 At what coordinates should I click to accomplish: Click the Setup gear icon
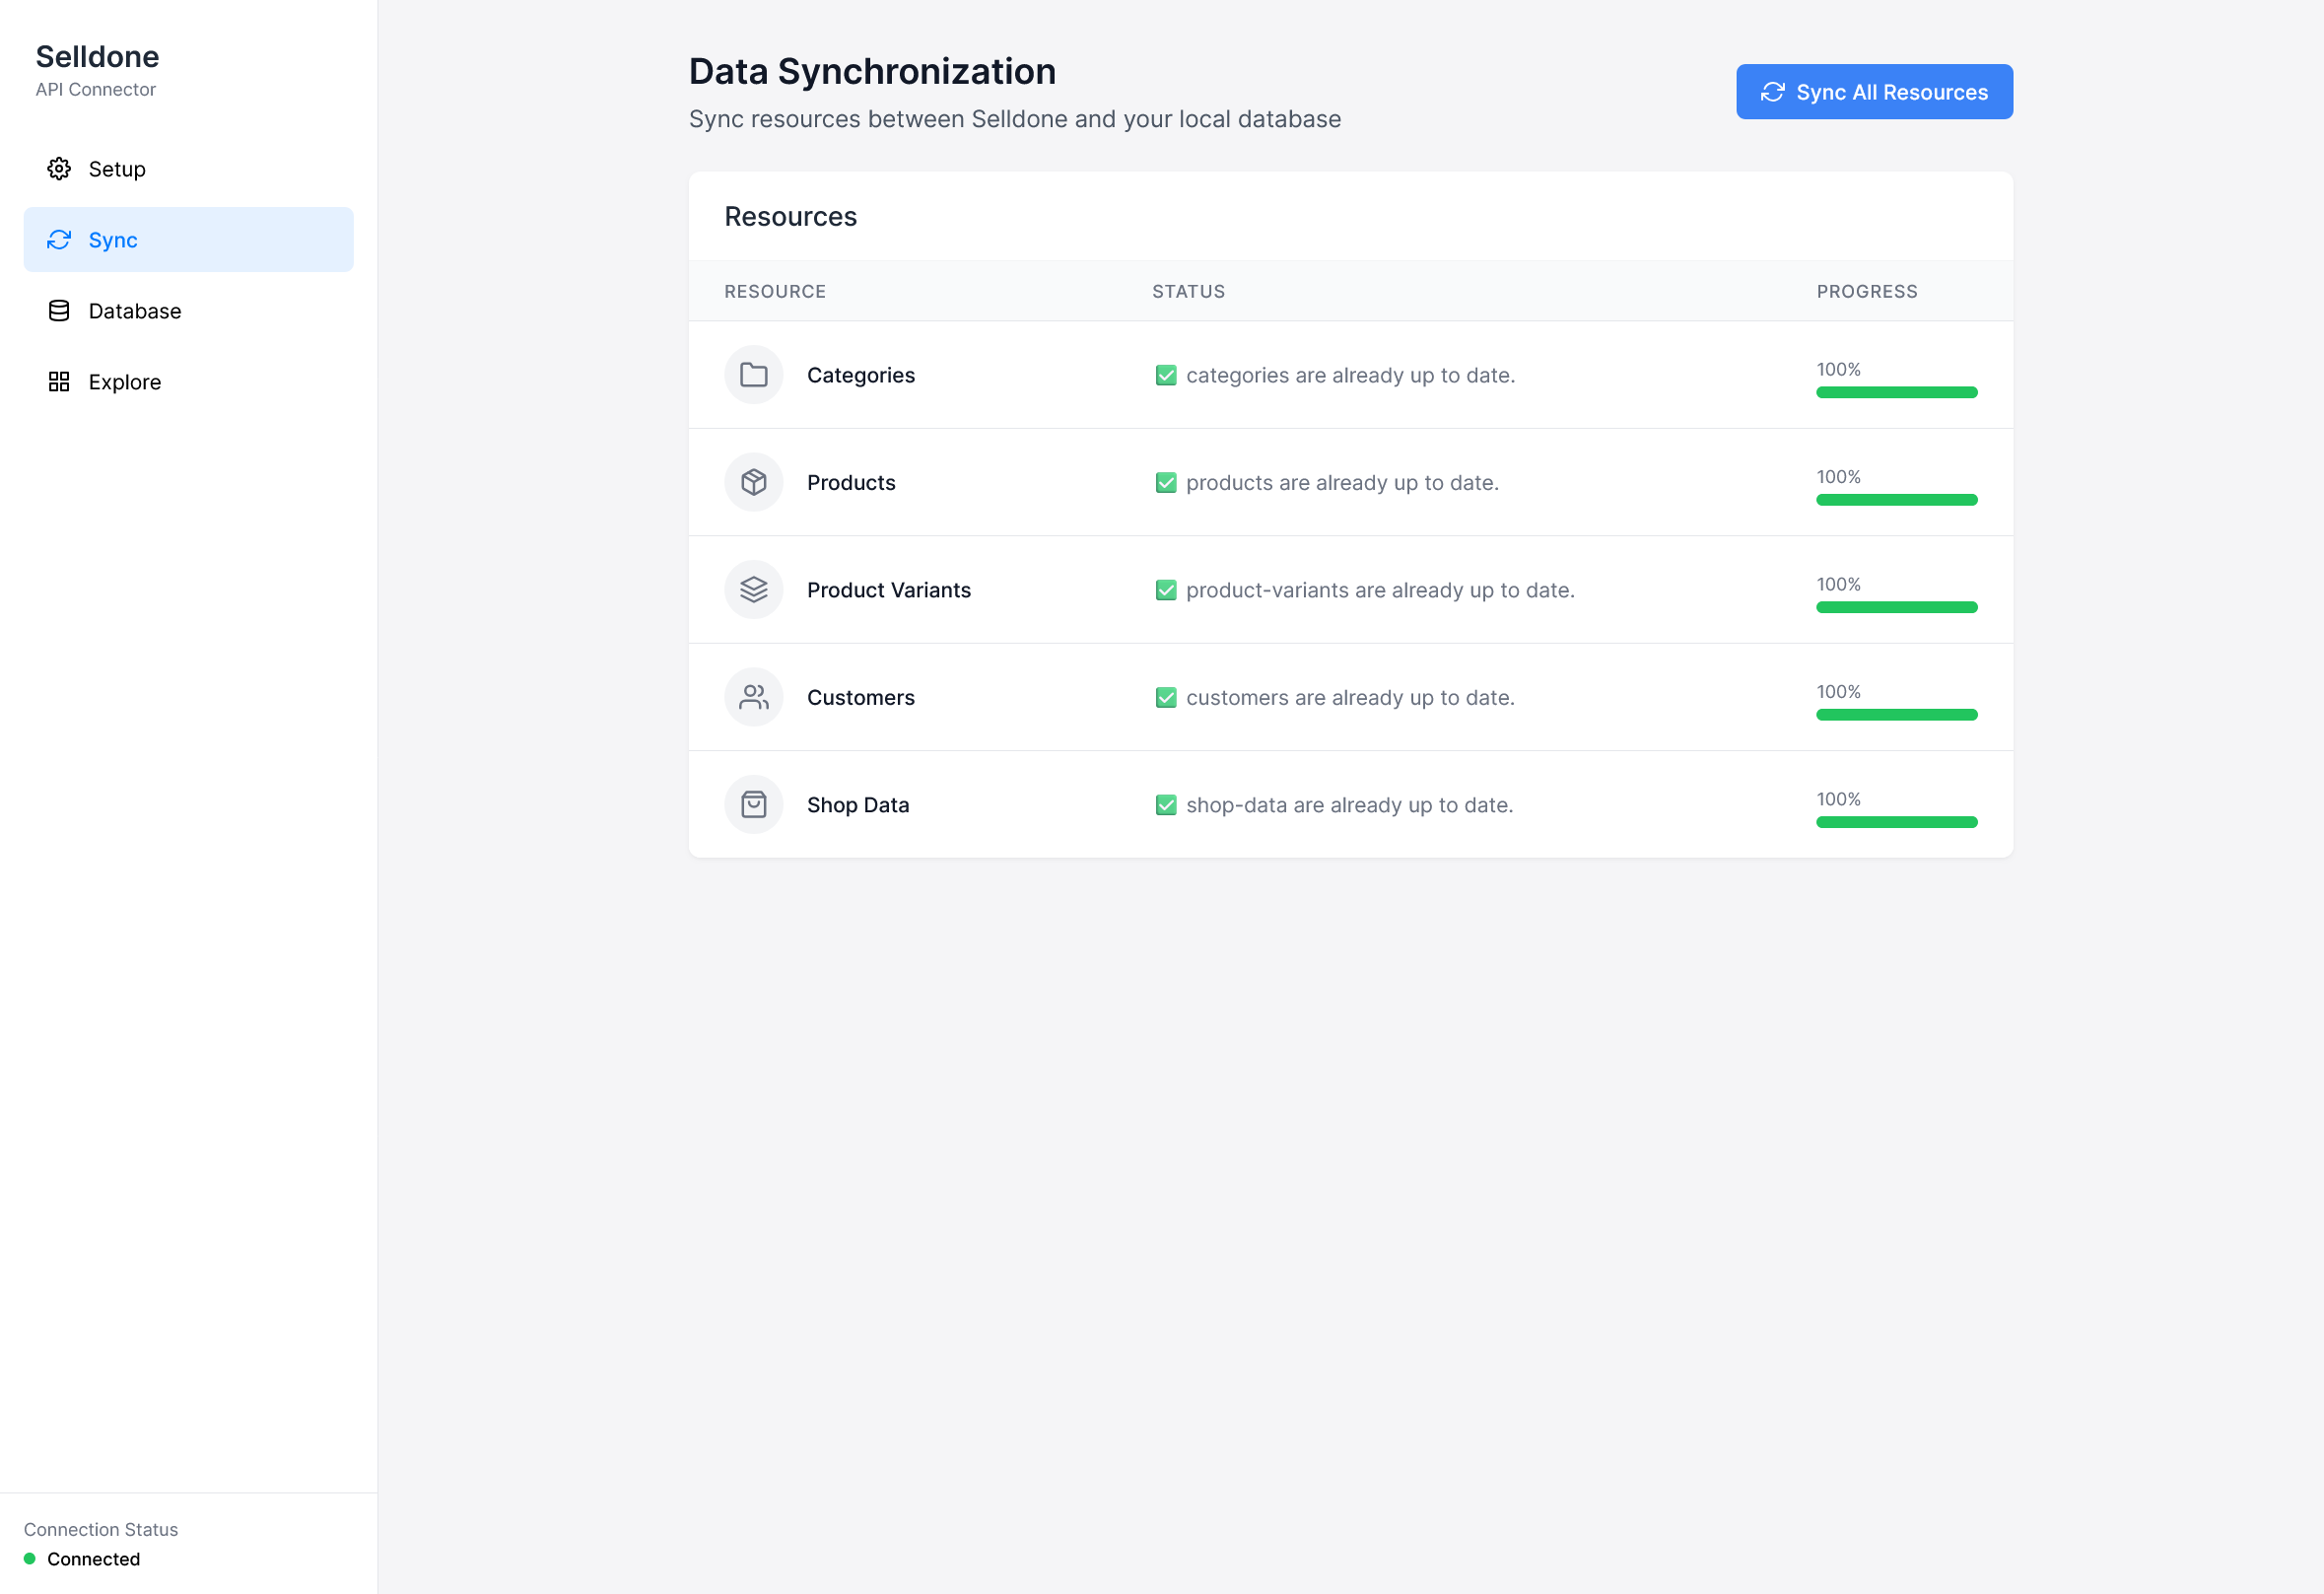click(59, 169)
